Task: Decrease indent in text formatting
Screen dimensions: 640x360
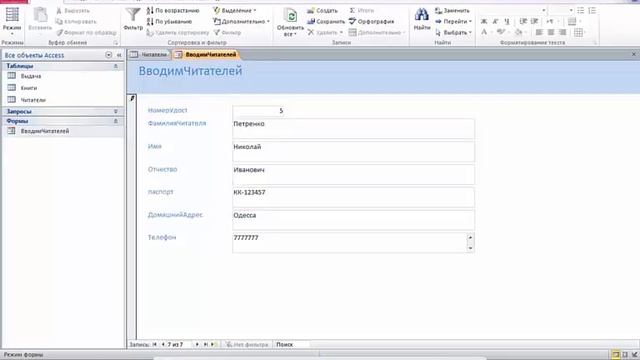Action: pos(523,21)
